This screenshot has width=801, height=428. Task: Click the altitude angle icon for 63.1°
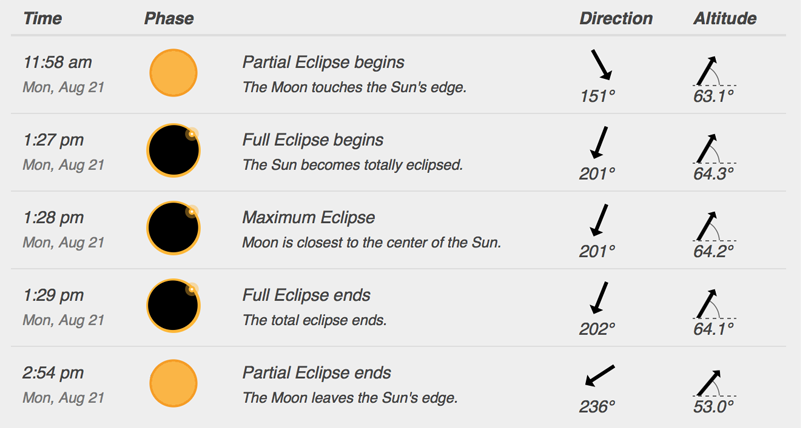coord(714,71)
